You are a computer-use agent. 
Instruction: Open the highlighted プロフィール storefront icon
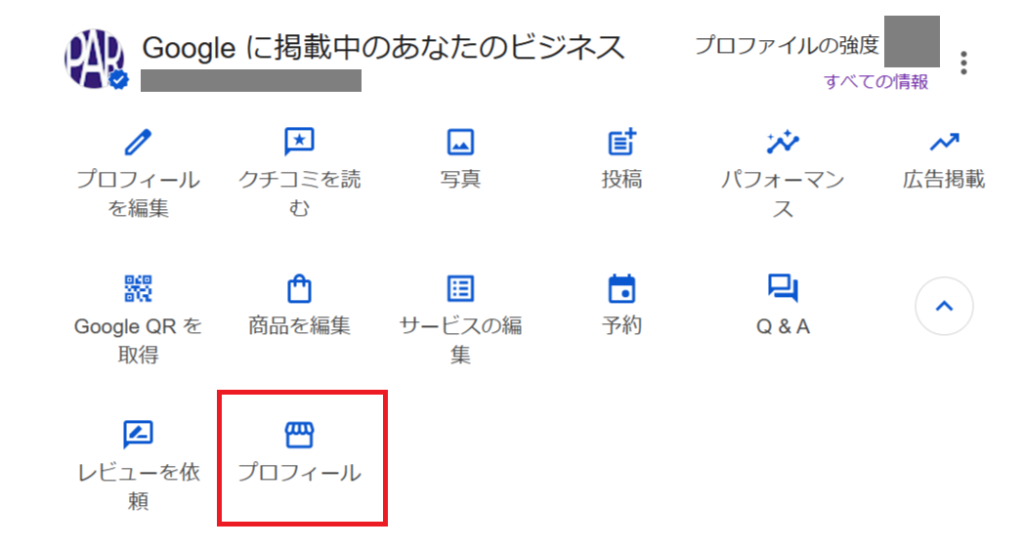tap(299, 435)
